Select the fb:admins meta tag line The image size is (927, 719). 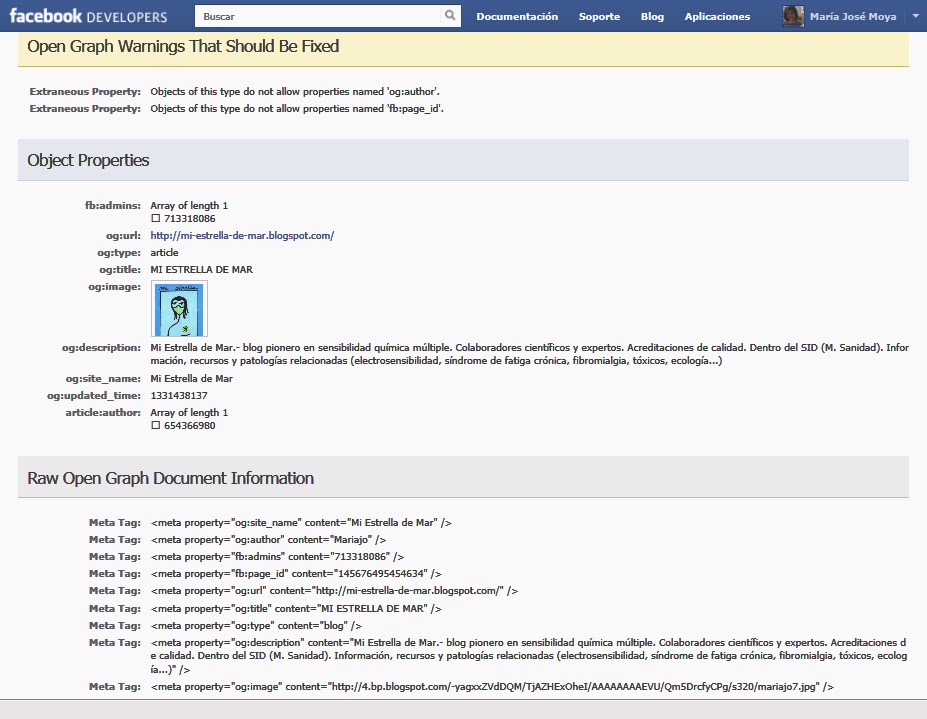pyautogui.click(x=277, y=557)
